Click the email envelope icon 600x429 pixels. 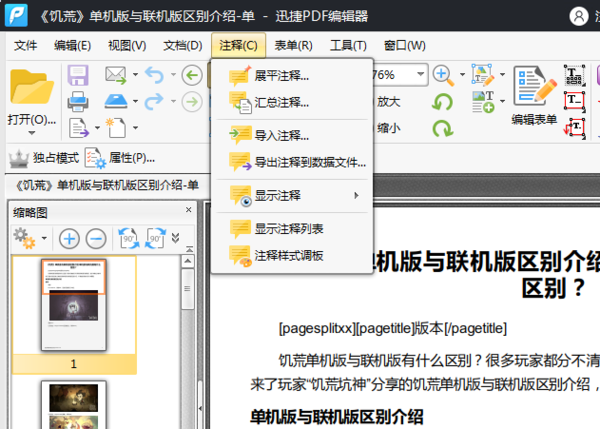[116, 75]
